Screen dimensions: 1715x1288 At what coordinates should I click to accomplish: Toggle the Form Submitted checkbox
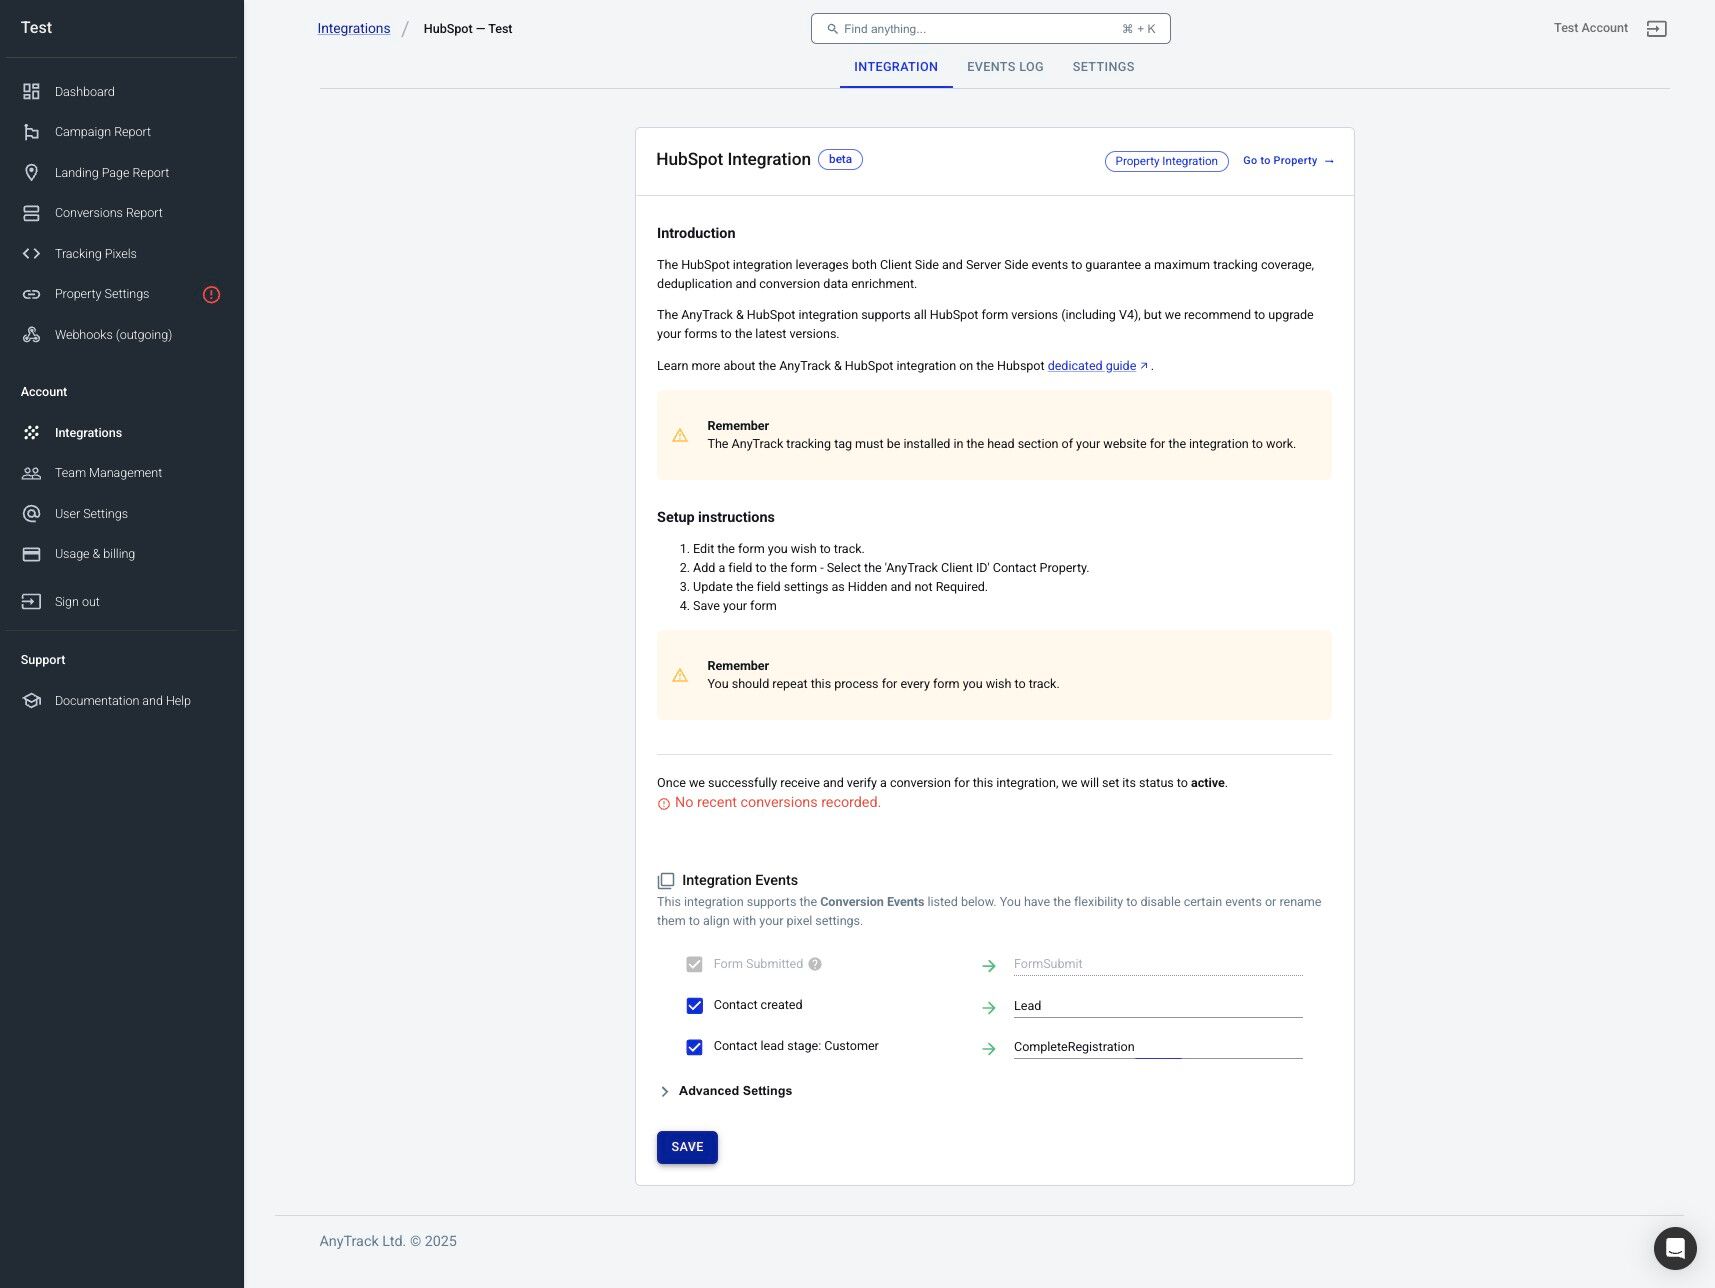tap(694, 965)
